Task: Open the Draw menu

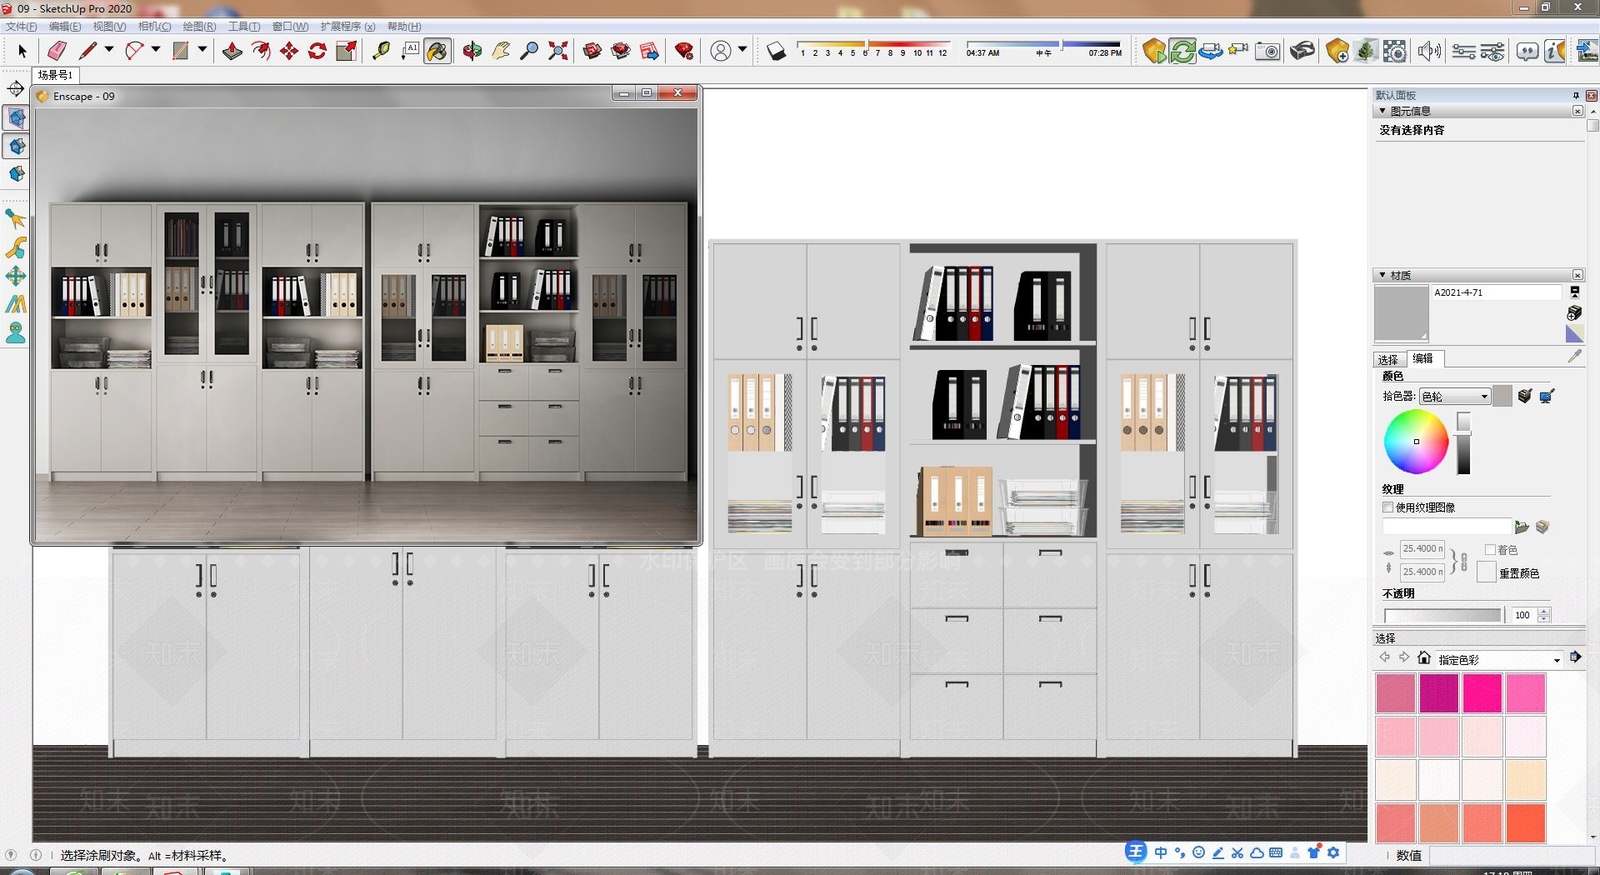Action: coord(199,27)
